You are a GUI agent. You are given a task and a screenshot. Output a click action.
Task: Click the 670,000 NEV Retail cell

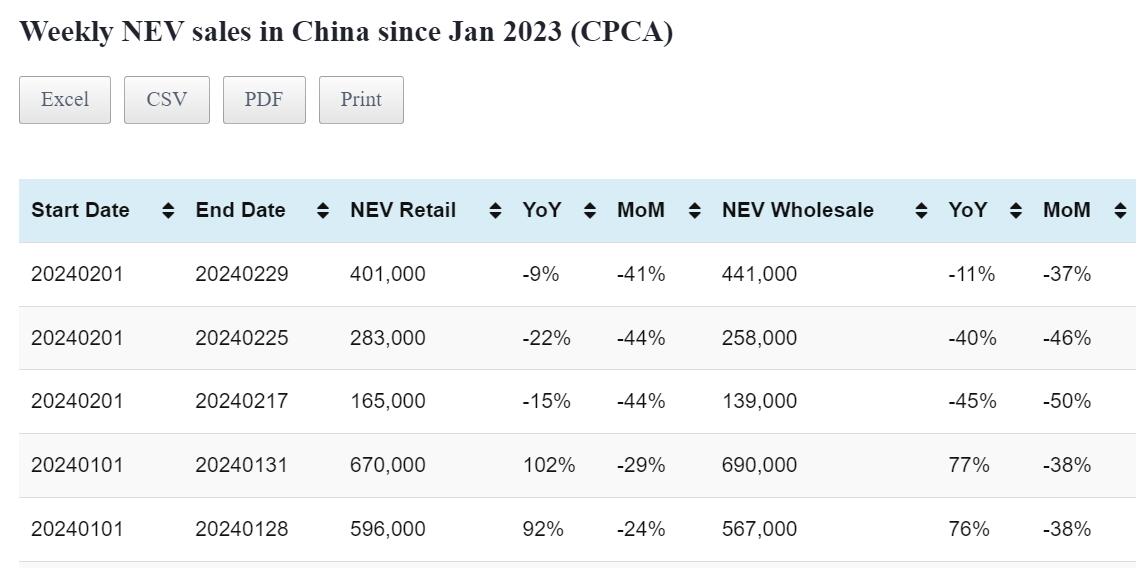point(388,465)
